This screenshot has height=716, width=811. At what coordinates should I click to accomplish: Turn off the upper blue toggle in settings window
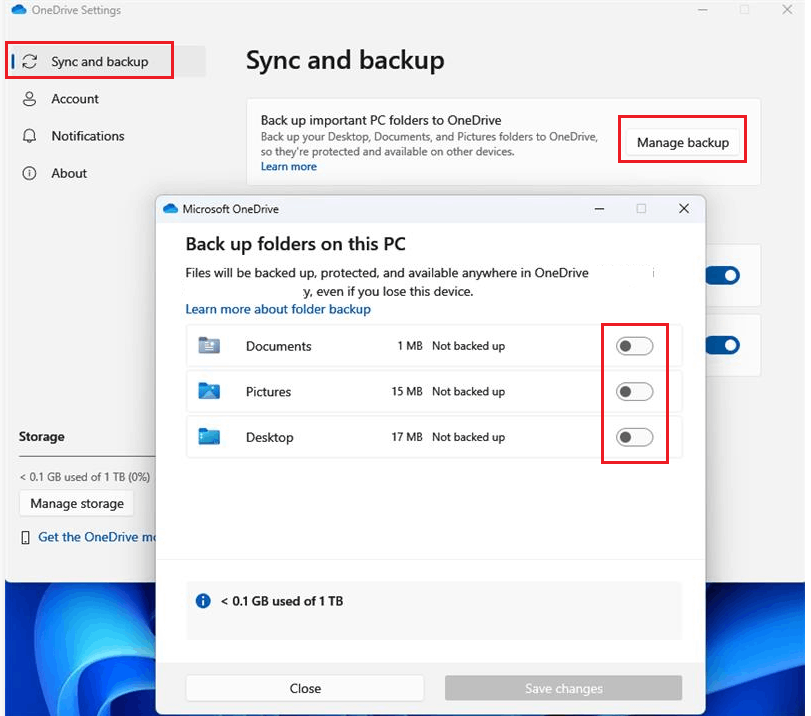coord(723,275)
